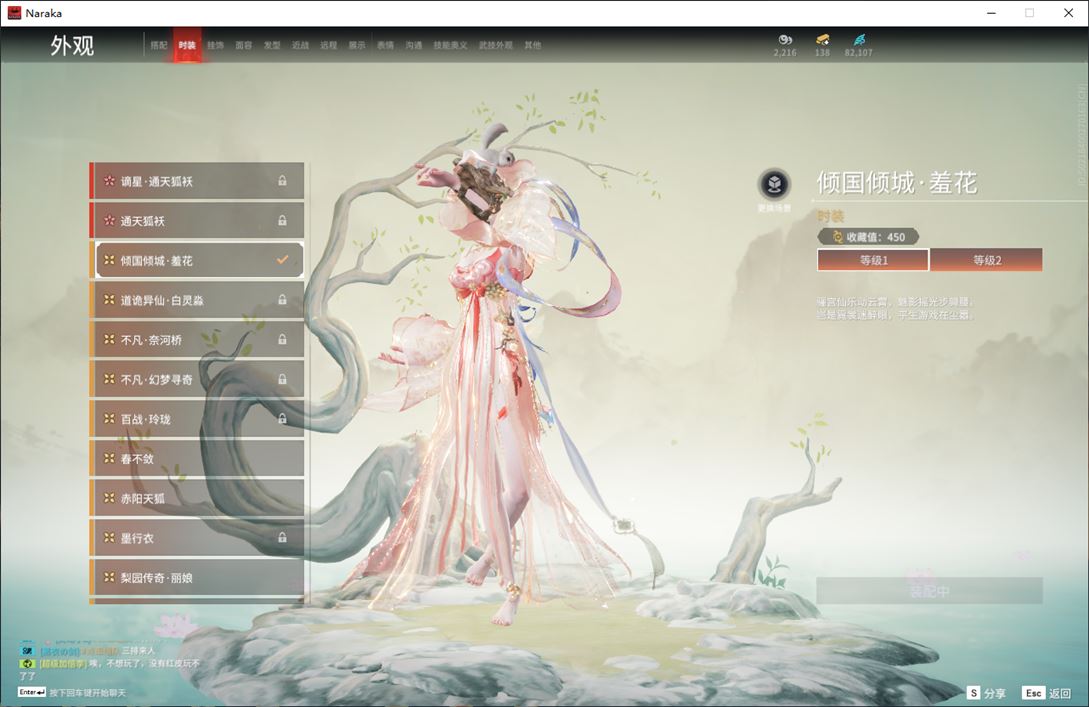Viewport: 1089px width, 707px height.
Task: Open the 搭配 tab
Action: 159,45
